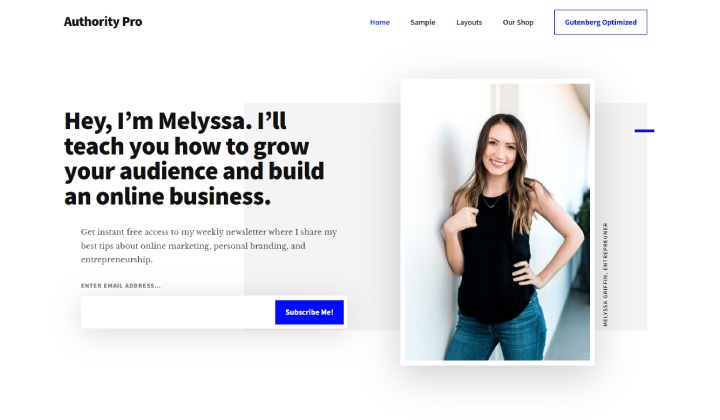Screen dimensions: 720x420
Task: Click the 'Hey, I'm Melyssa' headline line
Action: pos(175,122)
